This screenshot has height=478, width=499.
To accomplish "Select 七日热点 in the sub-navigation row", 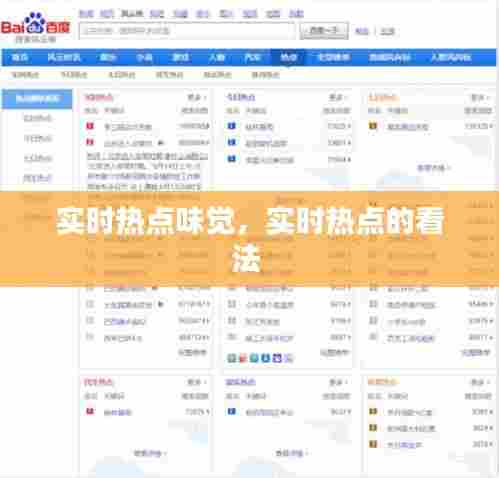I will point(122,75).
